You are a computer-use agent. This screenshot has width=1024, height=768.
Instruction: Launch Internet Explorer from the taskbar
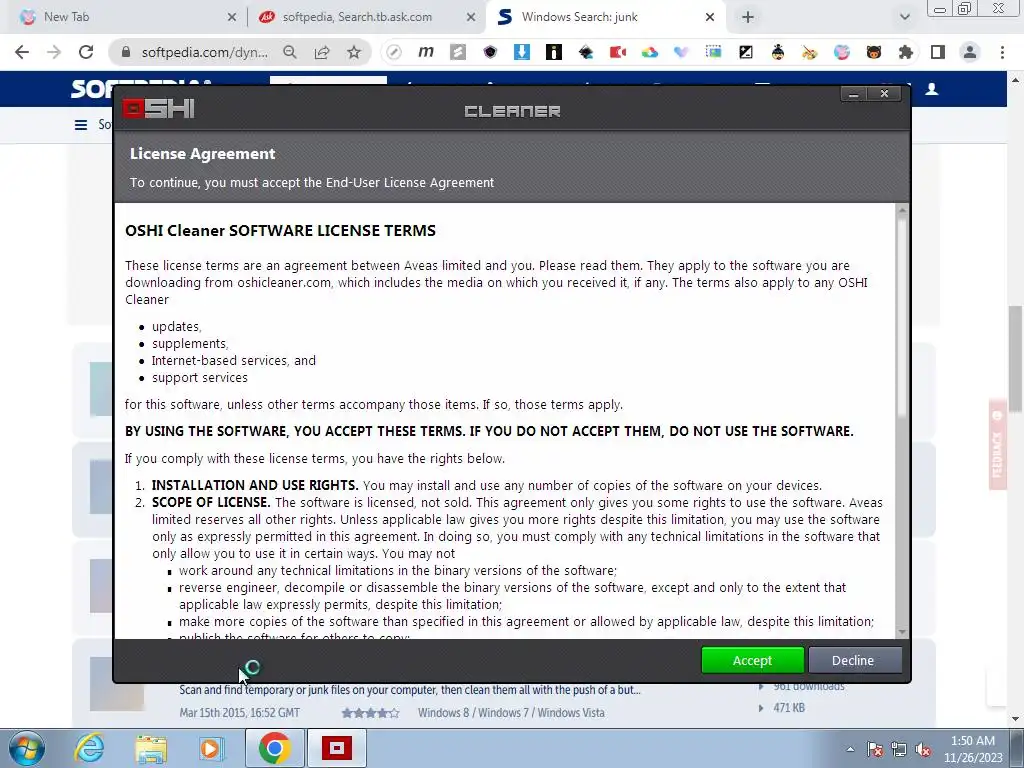89,748
